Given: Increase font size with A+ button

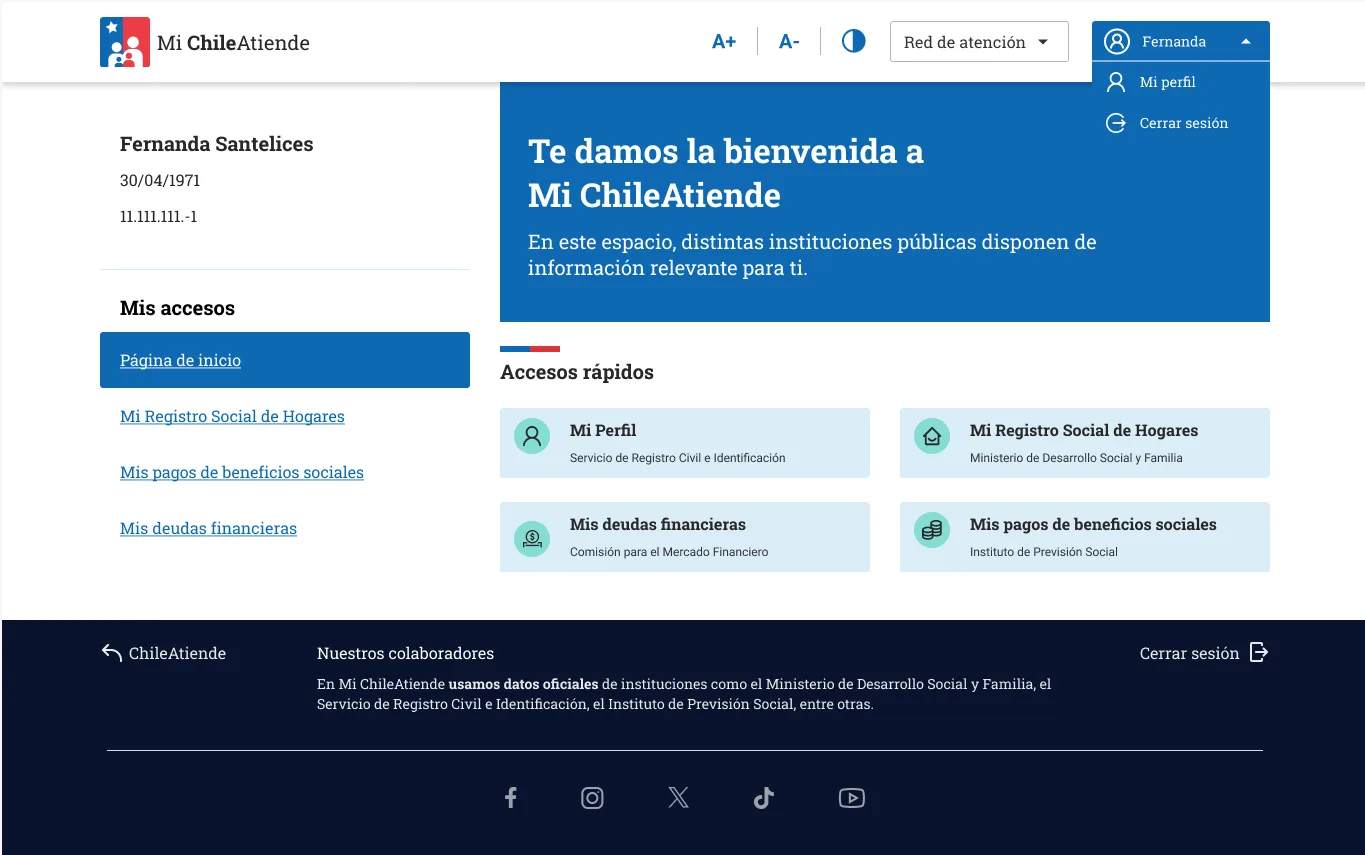Looking at the screenshot, I should click(723, 42).
